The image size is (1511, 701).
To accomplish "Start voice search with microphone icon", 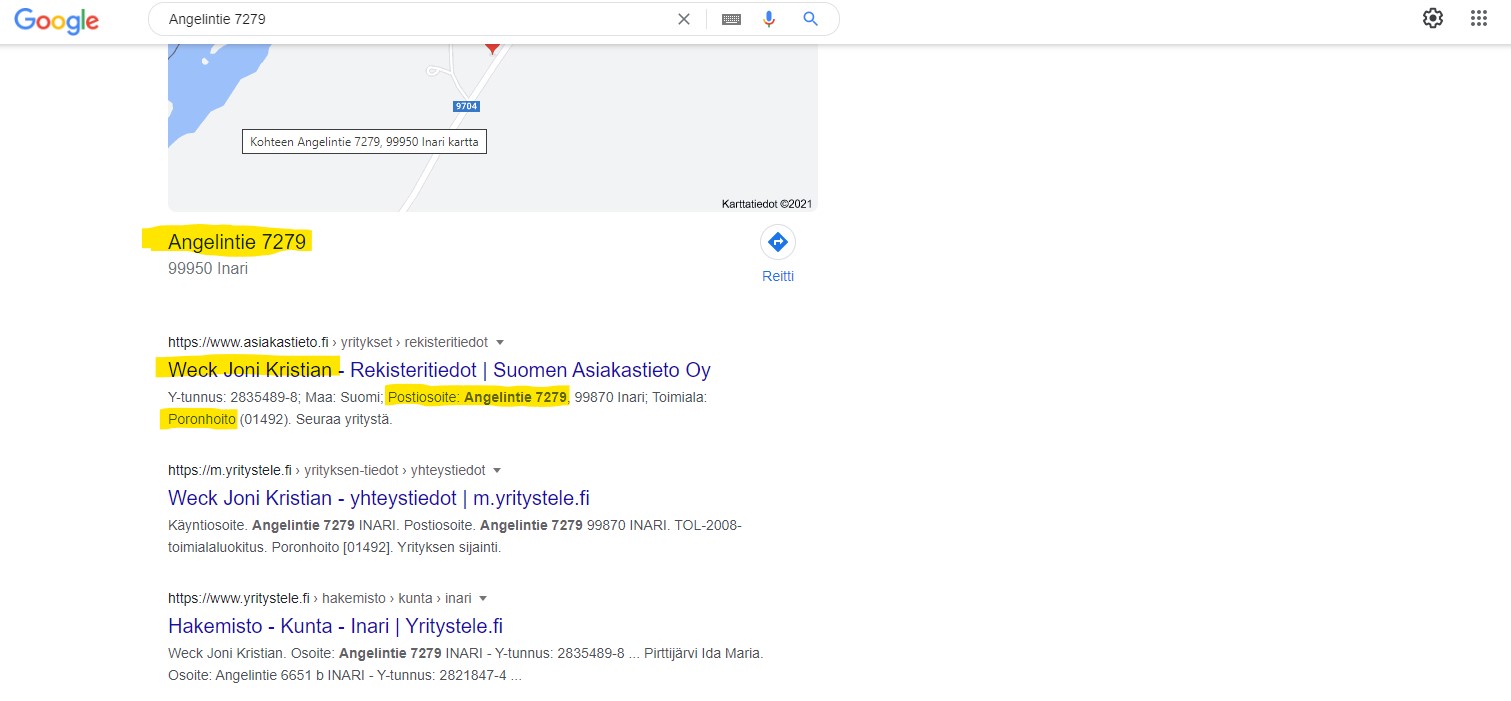I will 769,19.
